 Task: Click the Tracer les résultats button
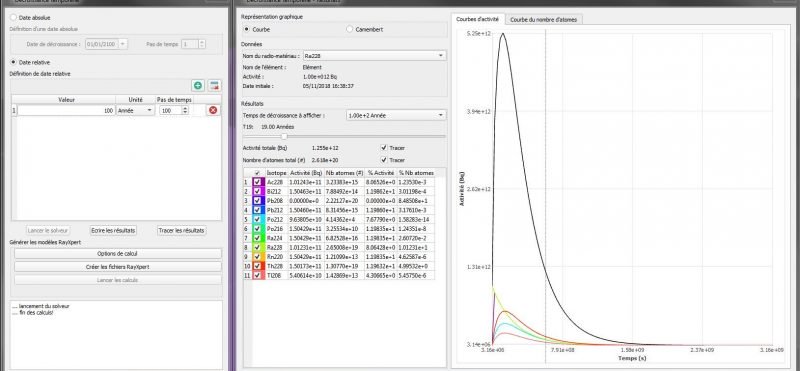182,231
